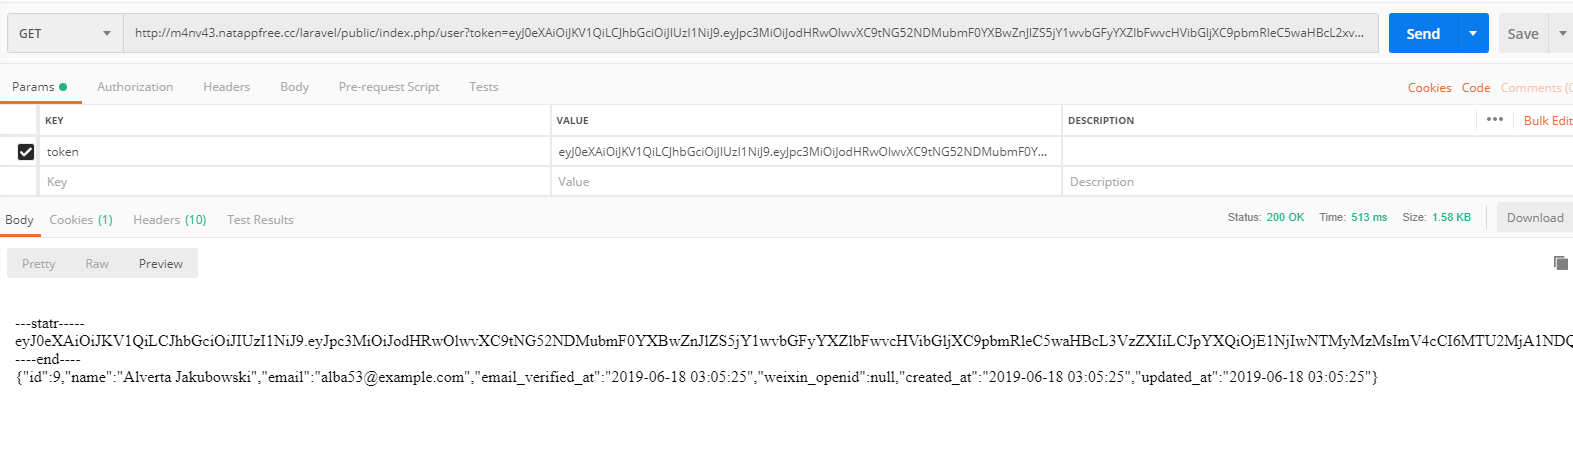Go to the request Tests tab
This screenshot has width=1573, height=449.
click(x=484, y=87)
